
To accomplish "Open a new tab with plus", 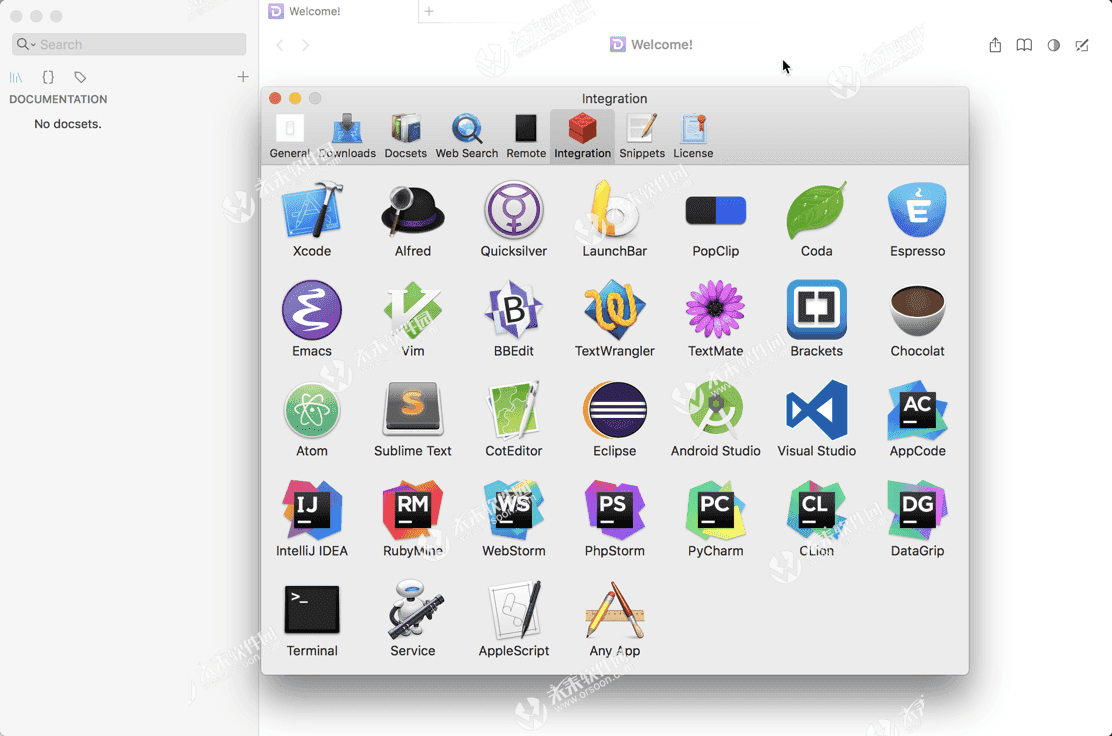I will point(429,11).
